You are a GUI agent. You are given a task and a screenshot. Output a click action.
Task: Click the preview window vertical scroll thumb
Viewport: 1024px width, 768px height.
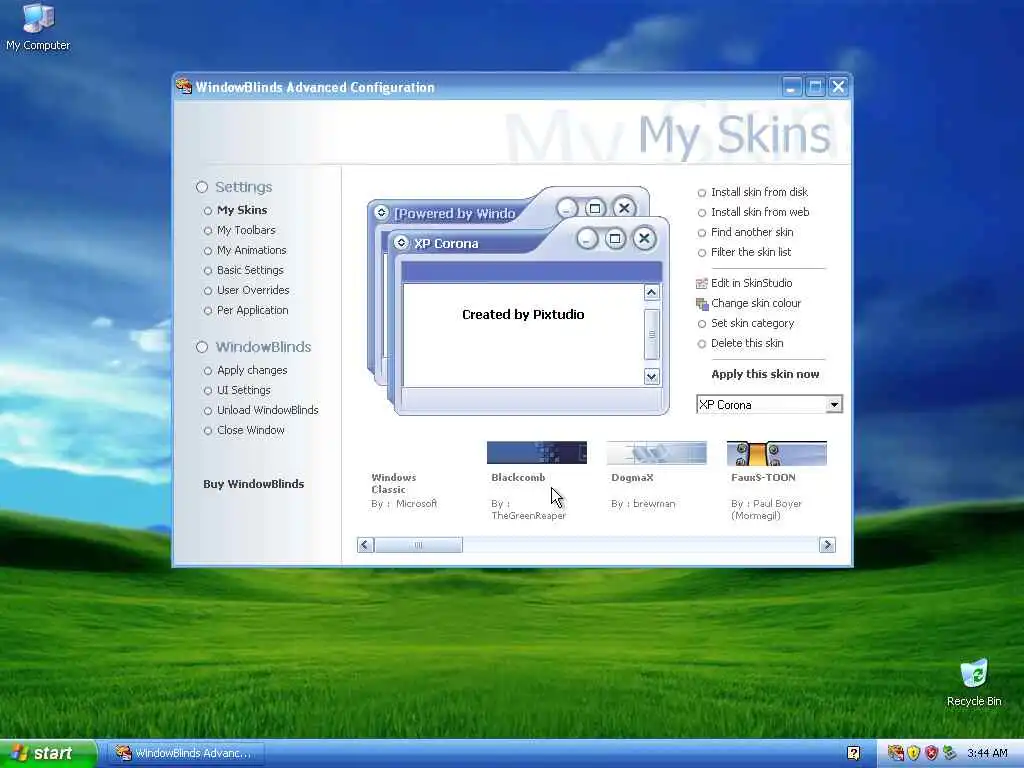[x=651, y=334]
